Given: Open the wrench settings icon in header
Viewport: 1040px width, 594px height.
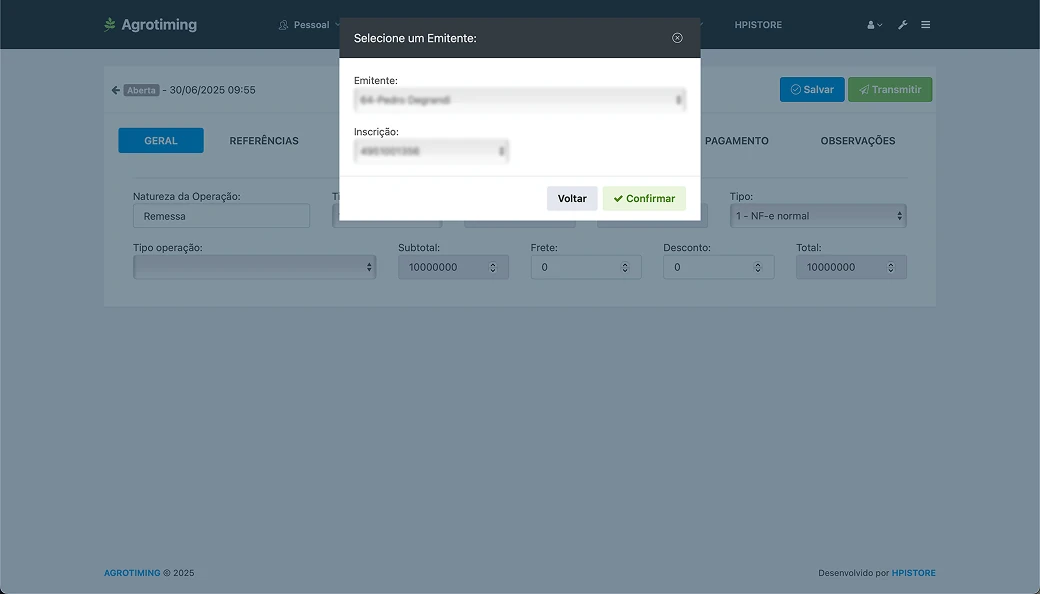Looking at the screenshot, I should 902,25.
